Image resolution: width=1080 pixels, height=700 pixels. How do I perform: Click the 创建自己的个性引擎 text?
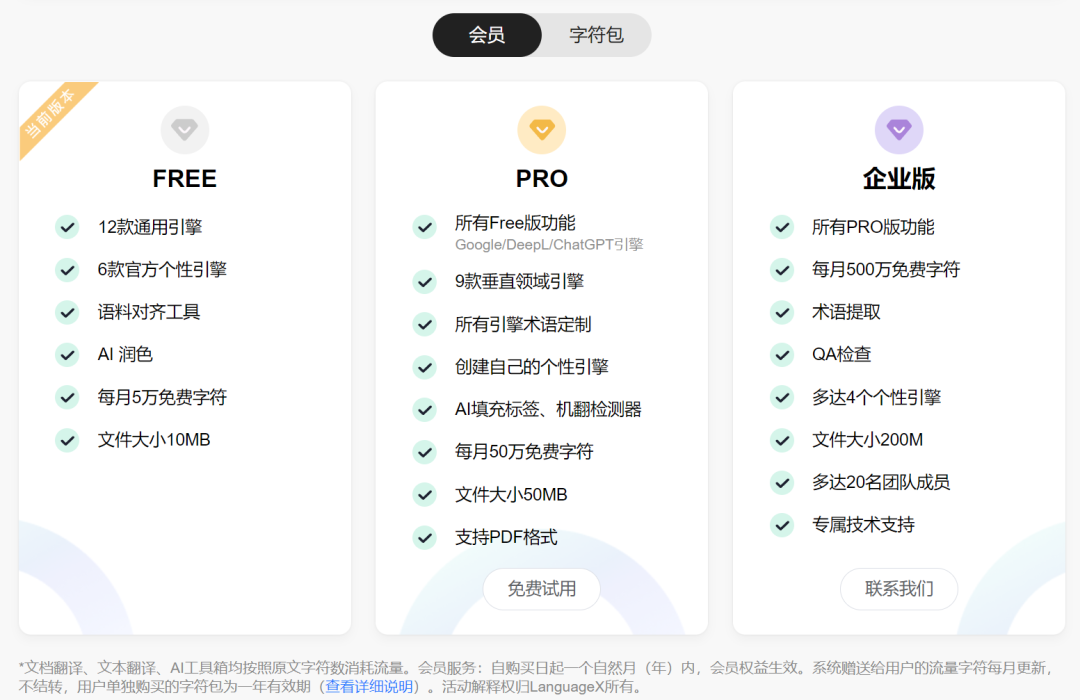pos(532,367)
